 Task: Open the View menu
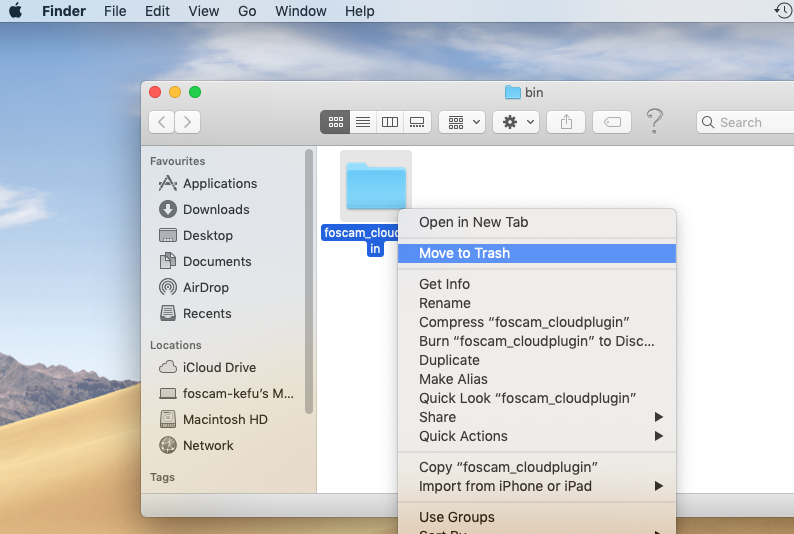point(204,11)
